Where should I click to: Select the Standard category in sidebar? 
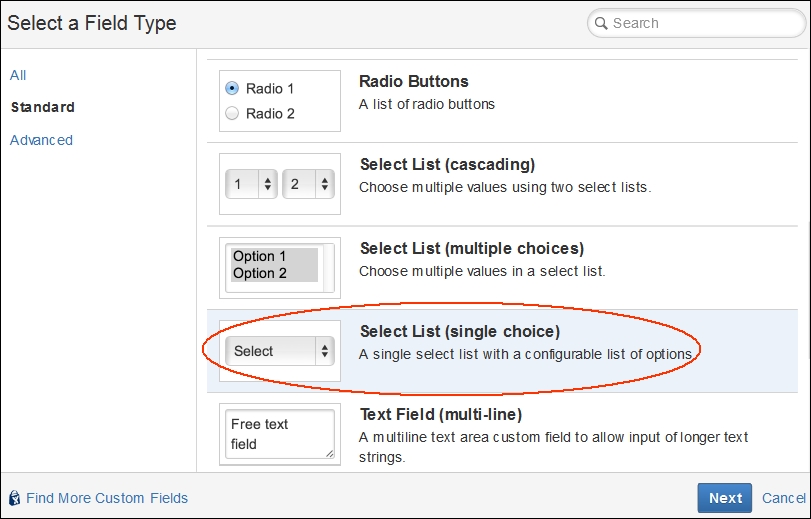pos(43,107)
